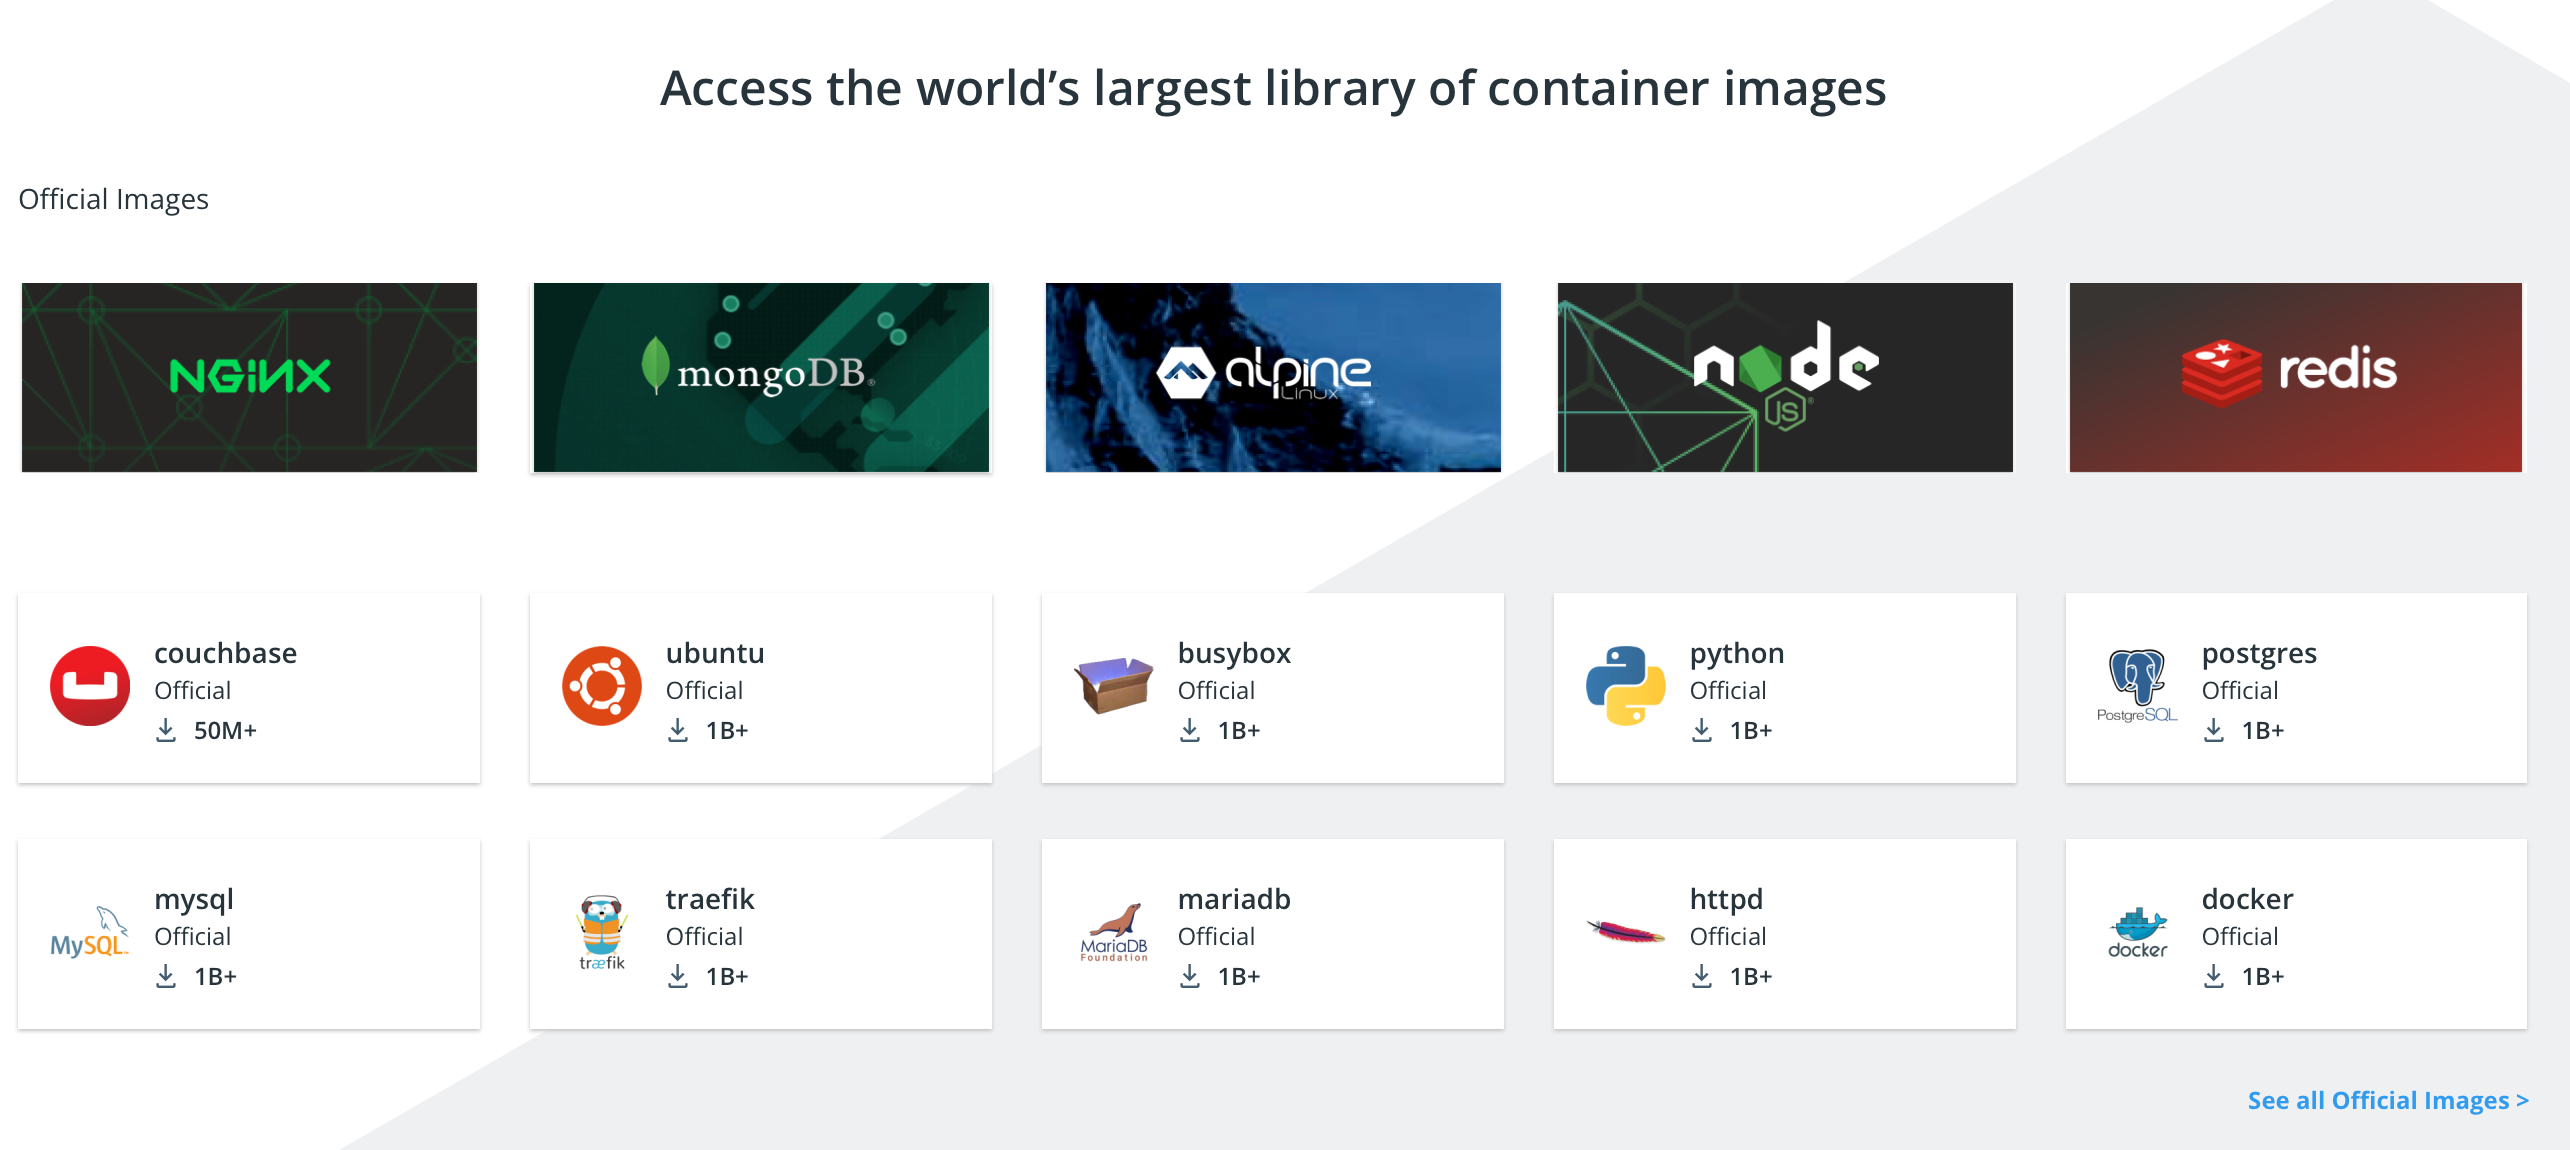2570x1150 pixels.
Task: Open the NGINX official image banner
Action: coord(249,377)
